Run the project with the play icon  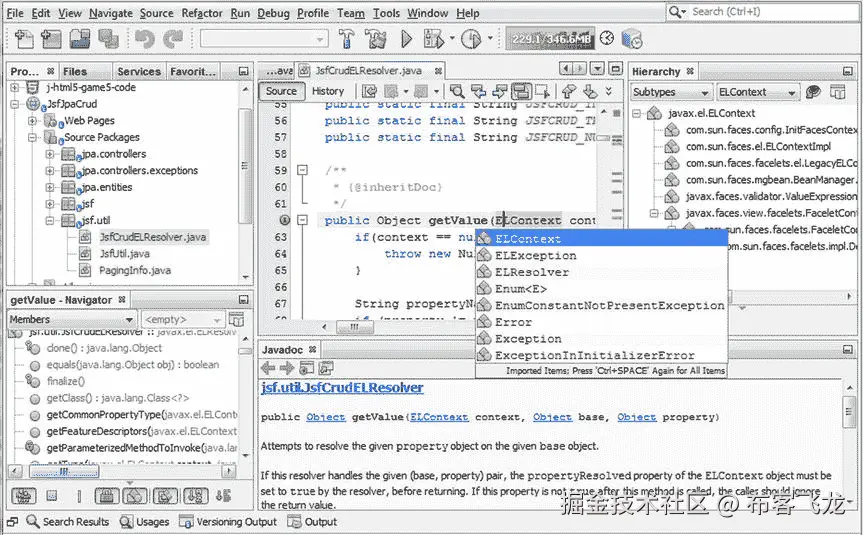(407, 39)
